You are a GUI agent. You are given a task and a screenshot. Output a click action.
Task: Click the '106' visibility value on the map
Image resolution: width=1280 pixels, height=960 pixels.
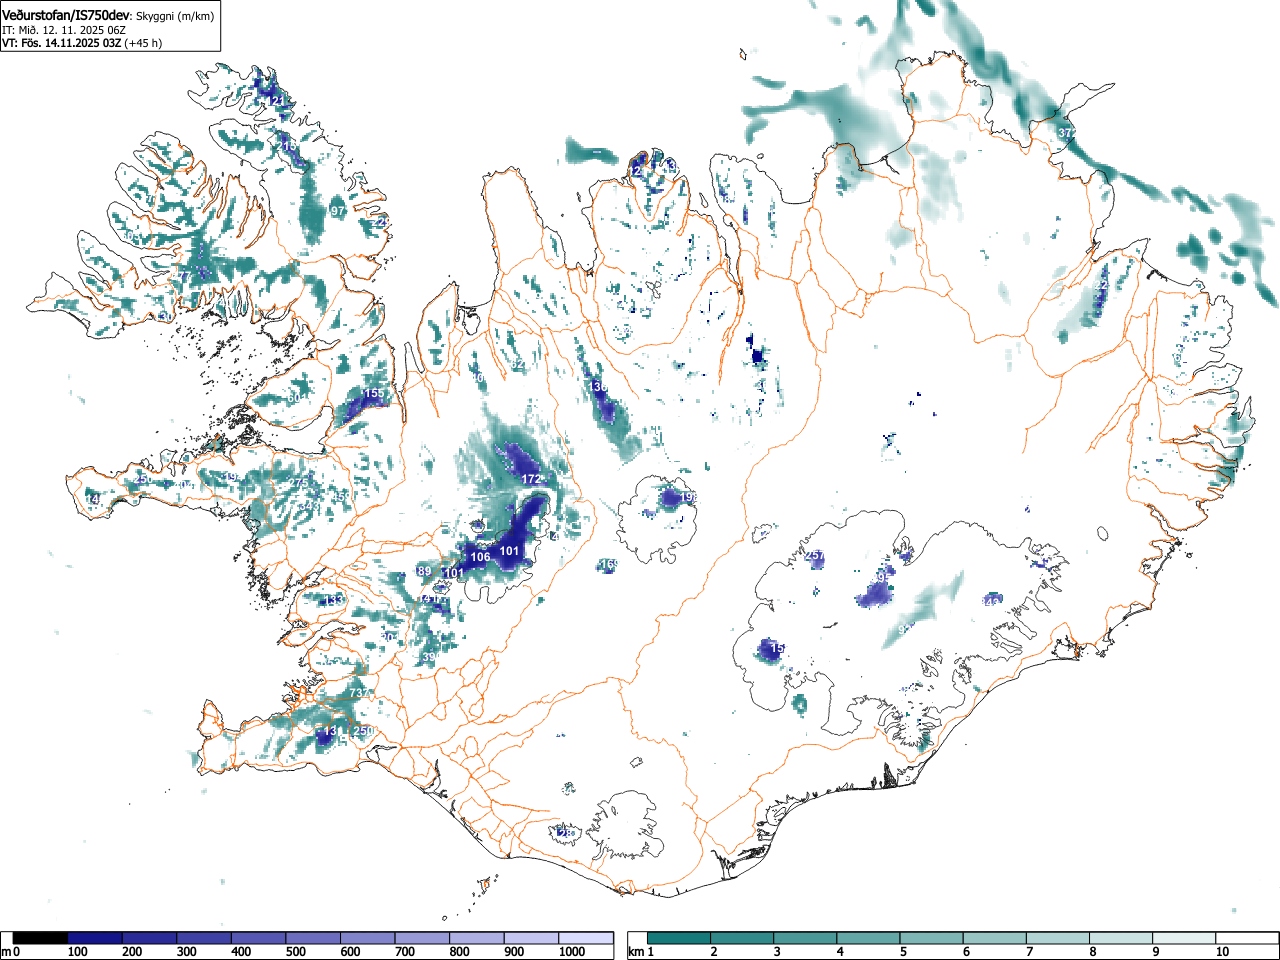(x=480, y=558)
